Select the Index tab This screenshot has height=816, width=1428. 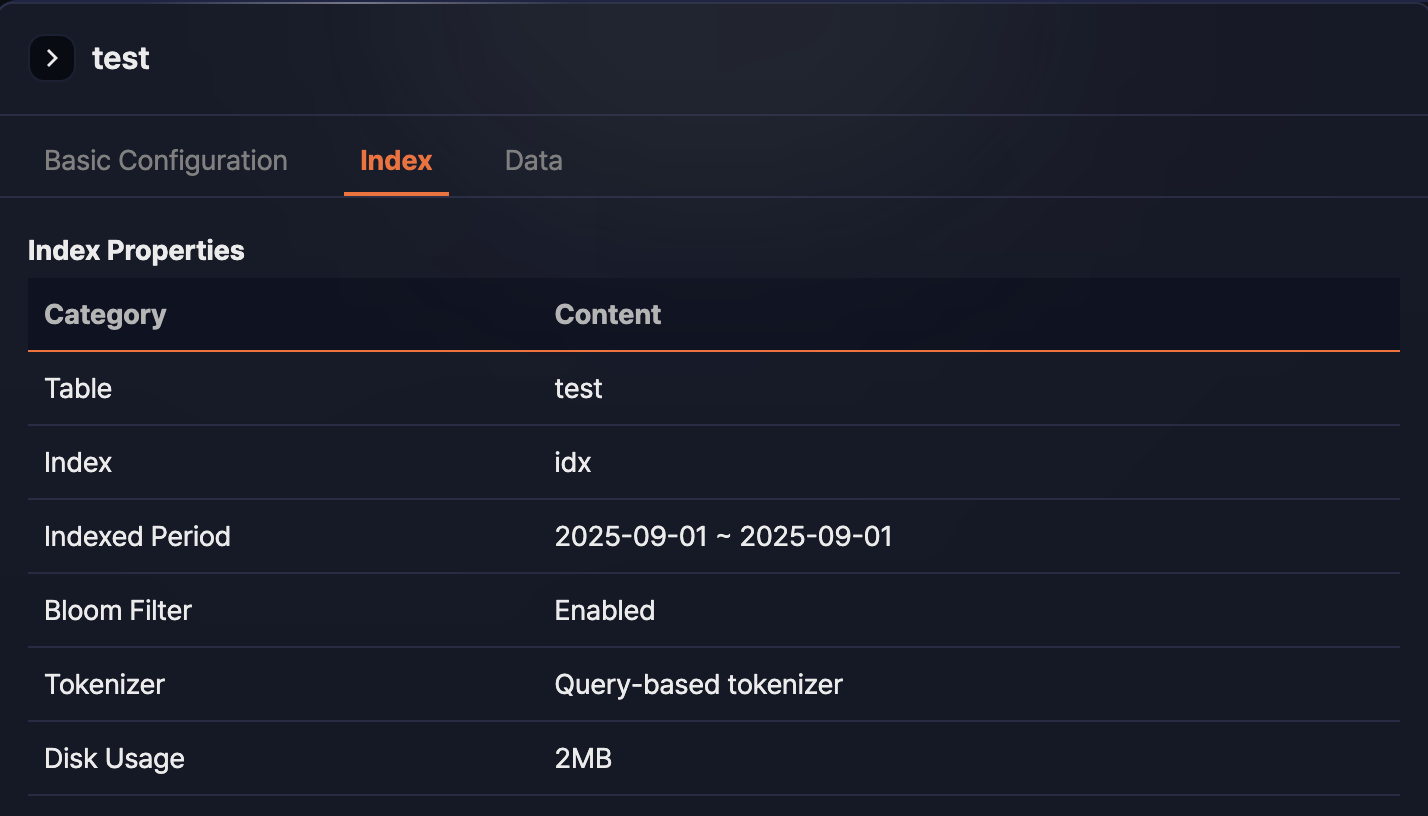tap(396, 160)
